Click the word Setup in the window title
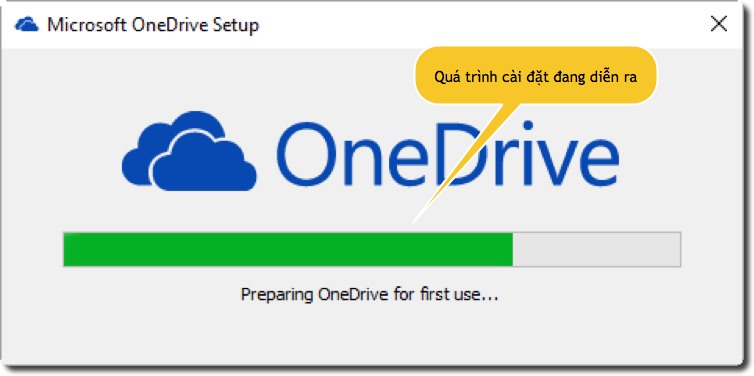 [236, 25]
